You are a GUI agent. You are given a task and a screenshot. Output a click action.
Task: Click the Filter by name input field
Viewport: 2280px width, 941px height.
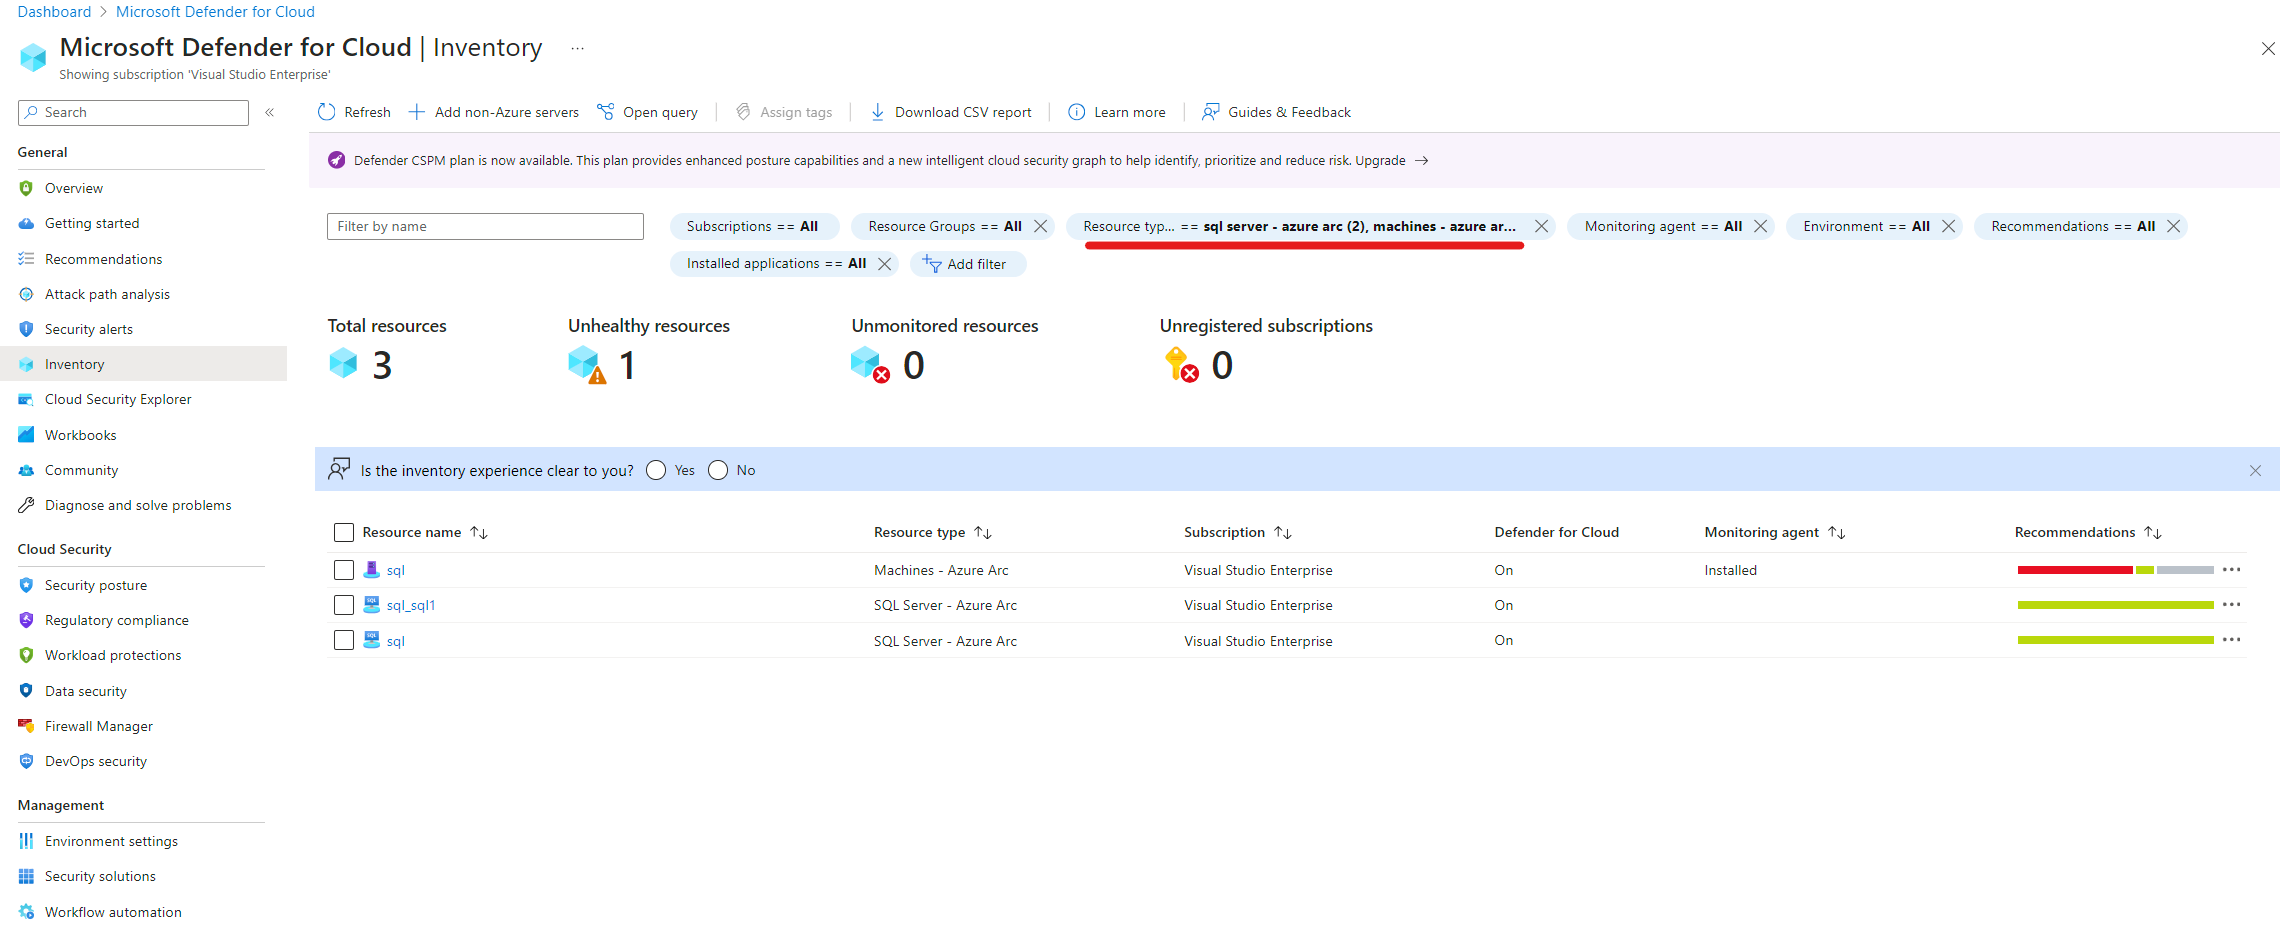pos(485,226)
